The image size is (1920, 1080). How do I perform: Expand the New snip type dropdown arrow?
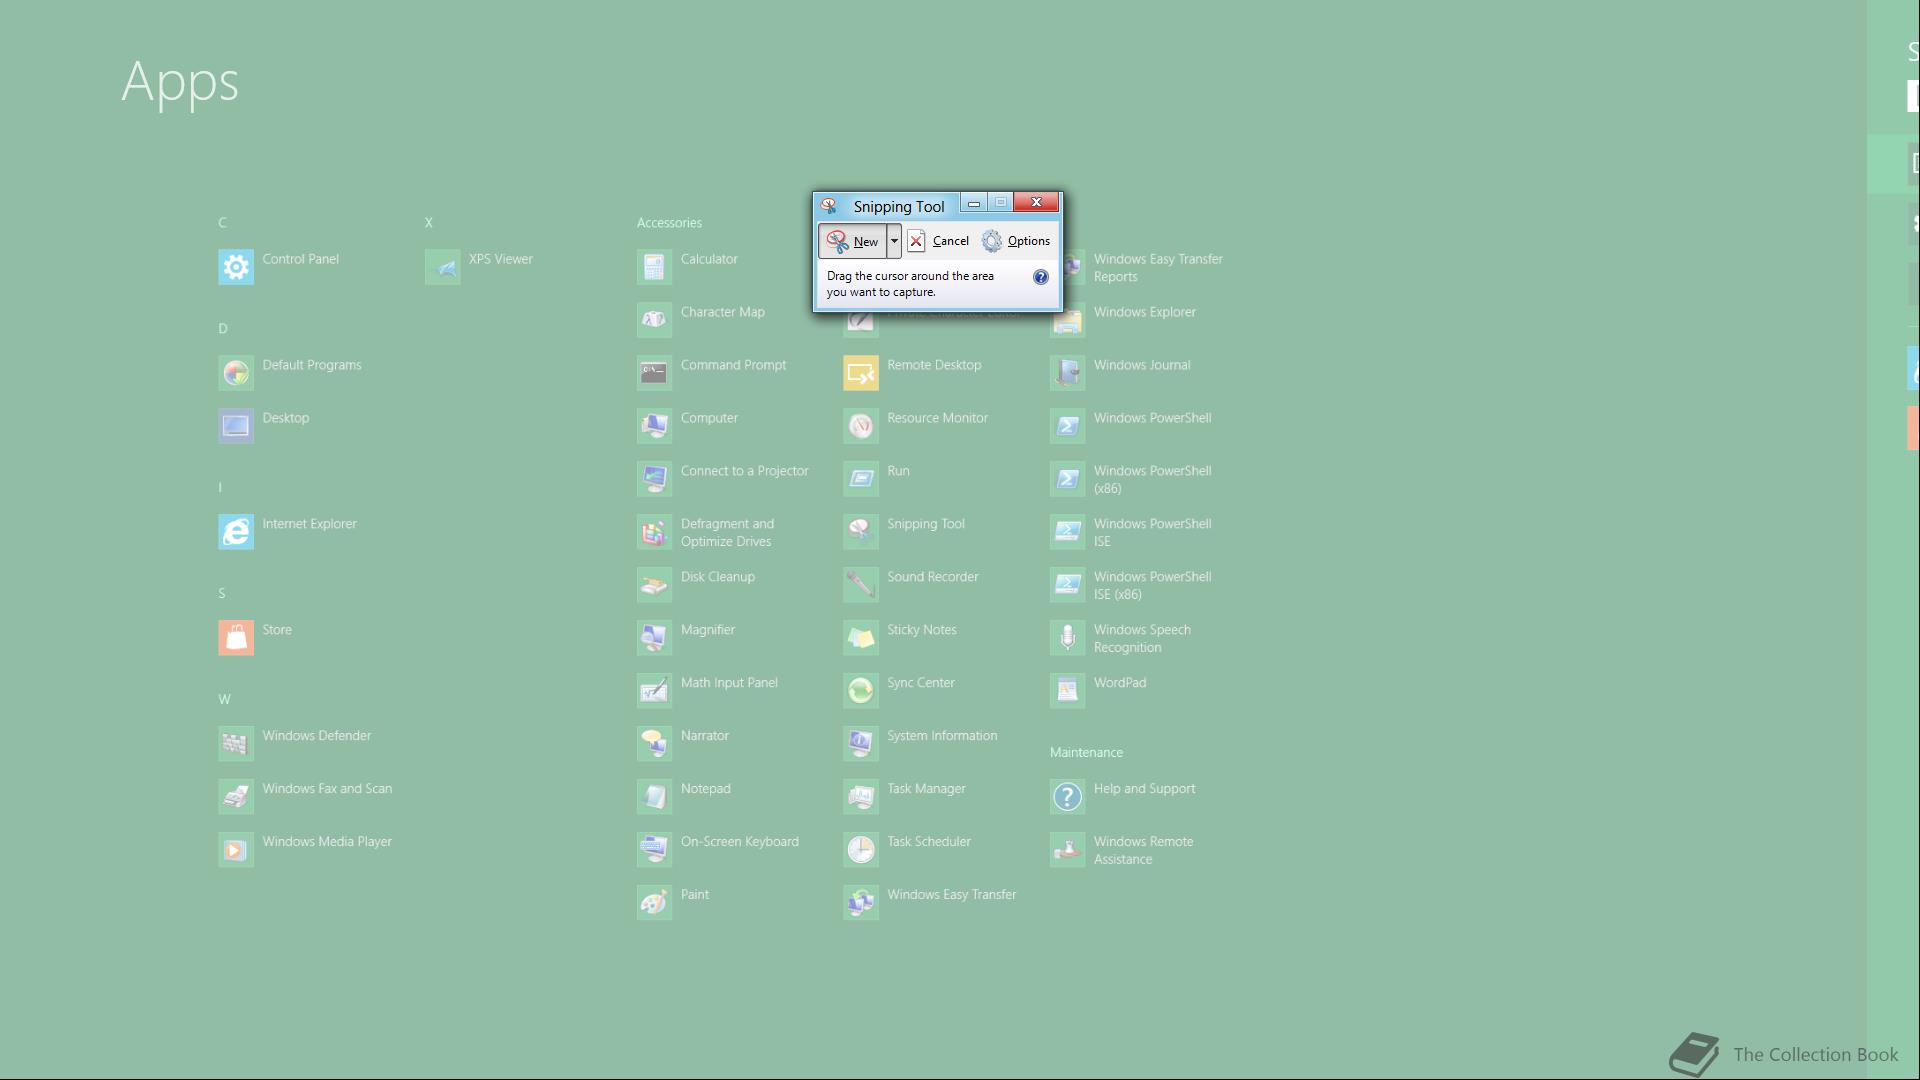(x=894, y=241)
